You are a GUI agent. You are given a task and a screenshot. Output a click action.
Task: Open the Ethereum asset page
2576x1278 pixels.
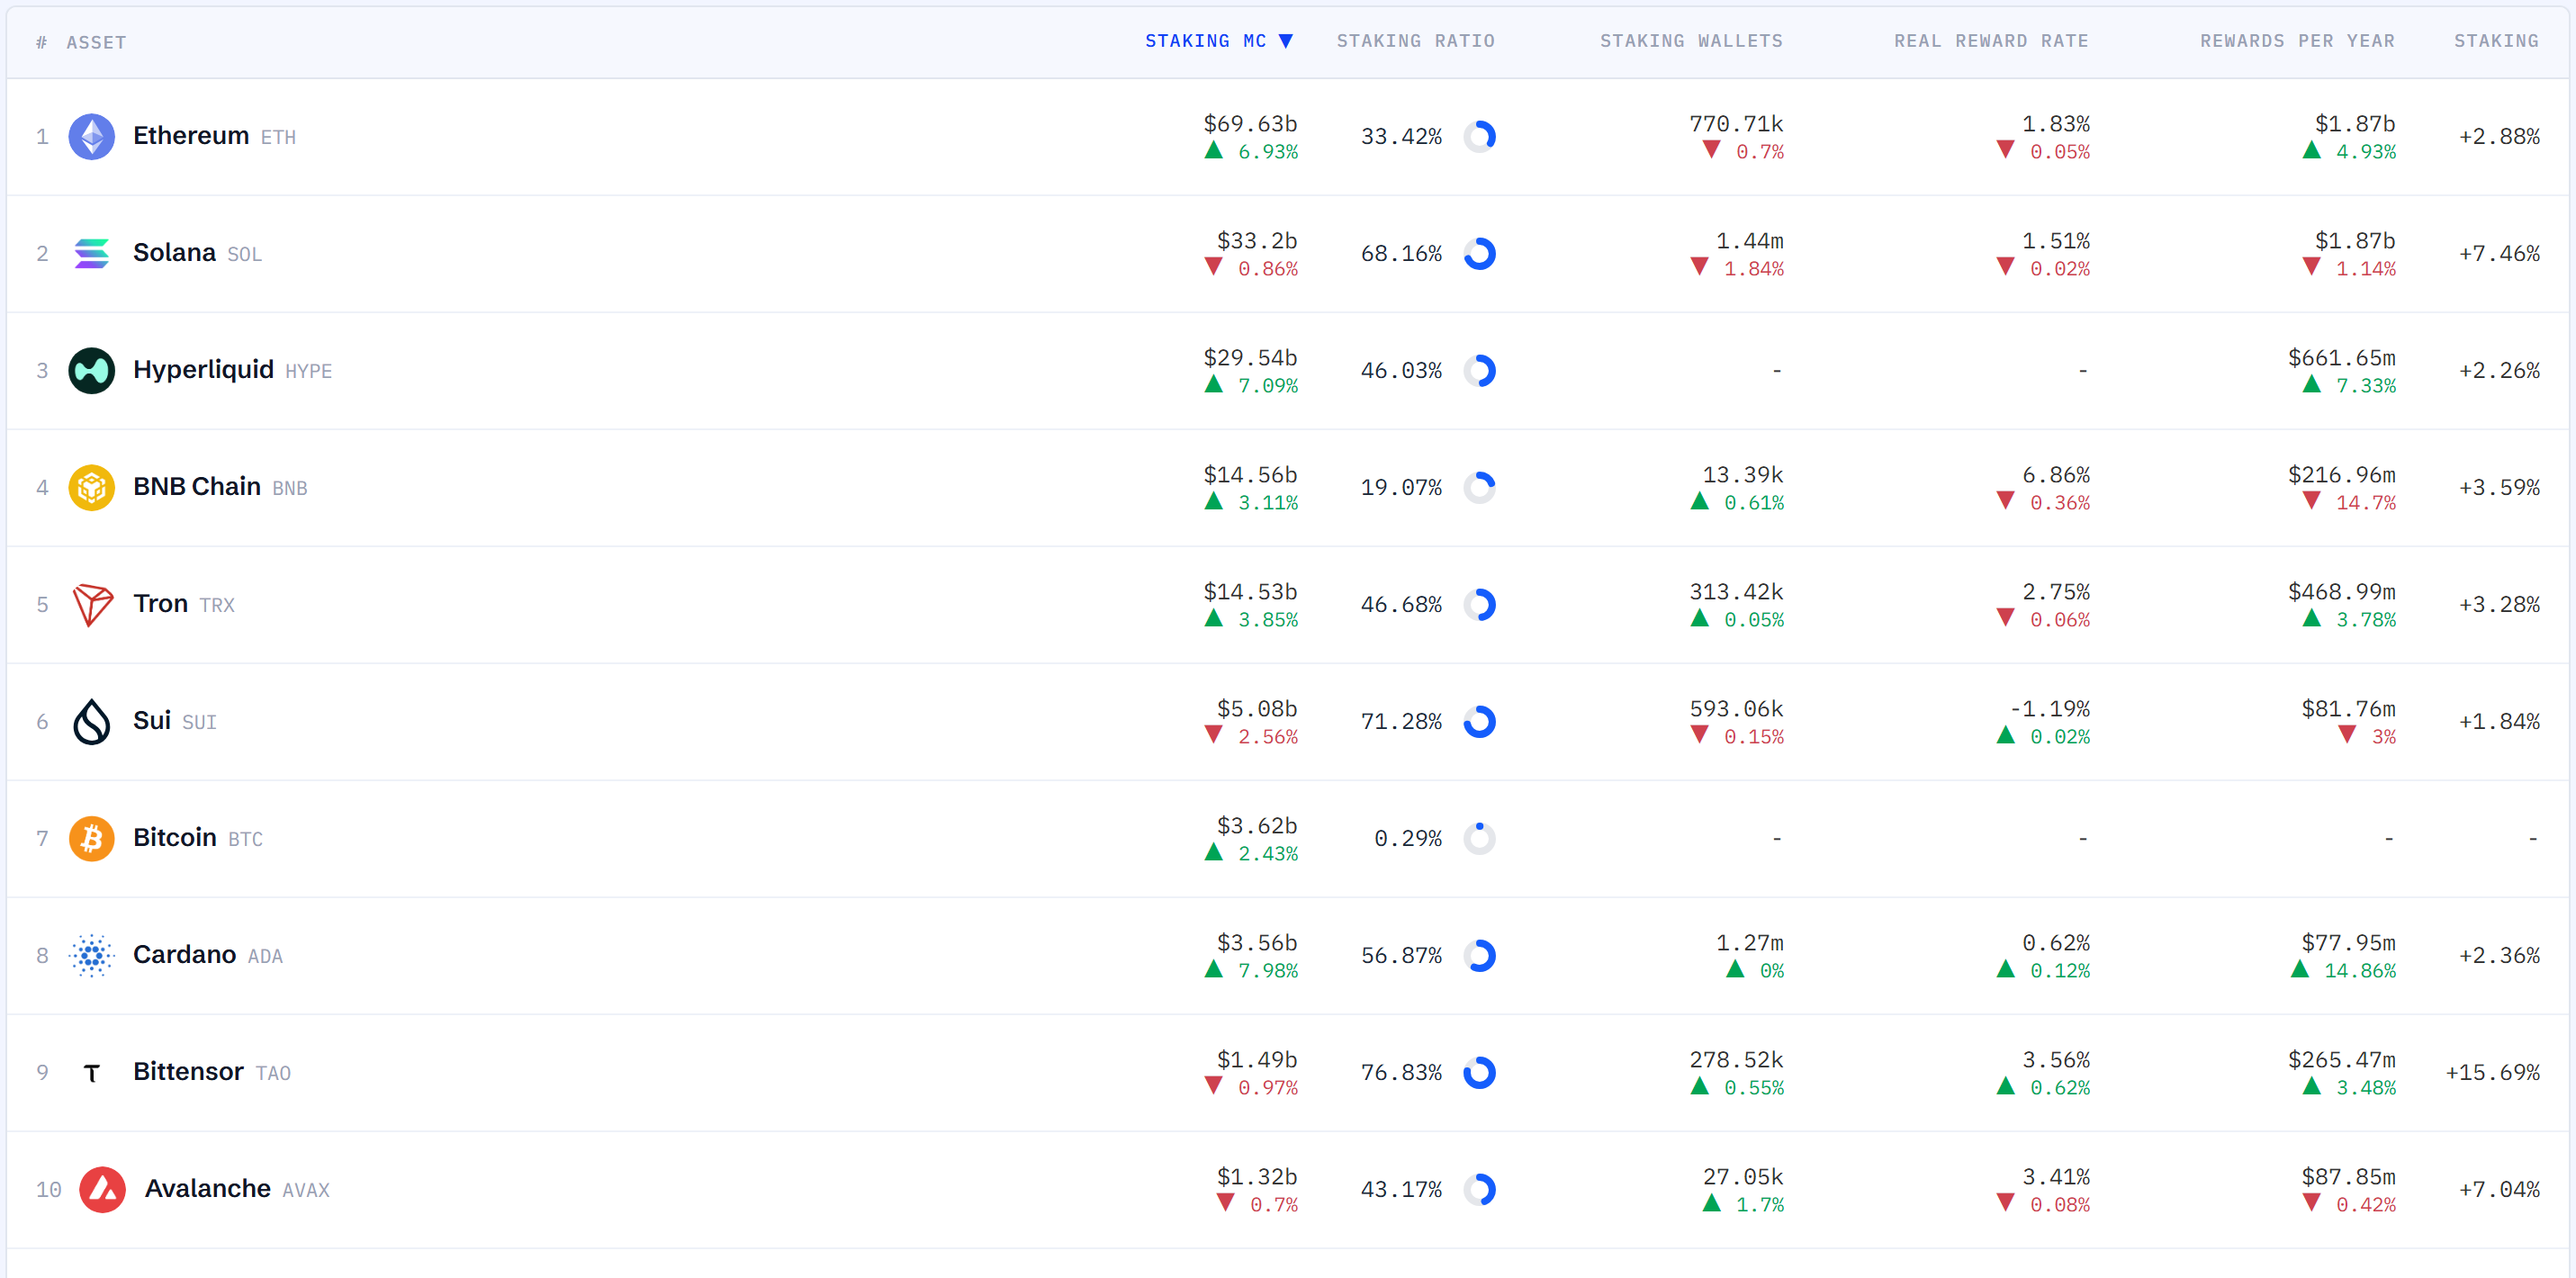coord(191,136)
